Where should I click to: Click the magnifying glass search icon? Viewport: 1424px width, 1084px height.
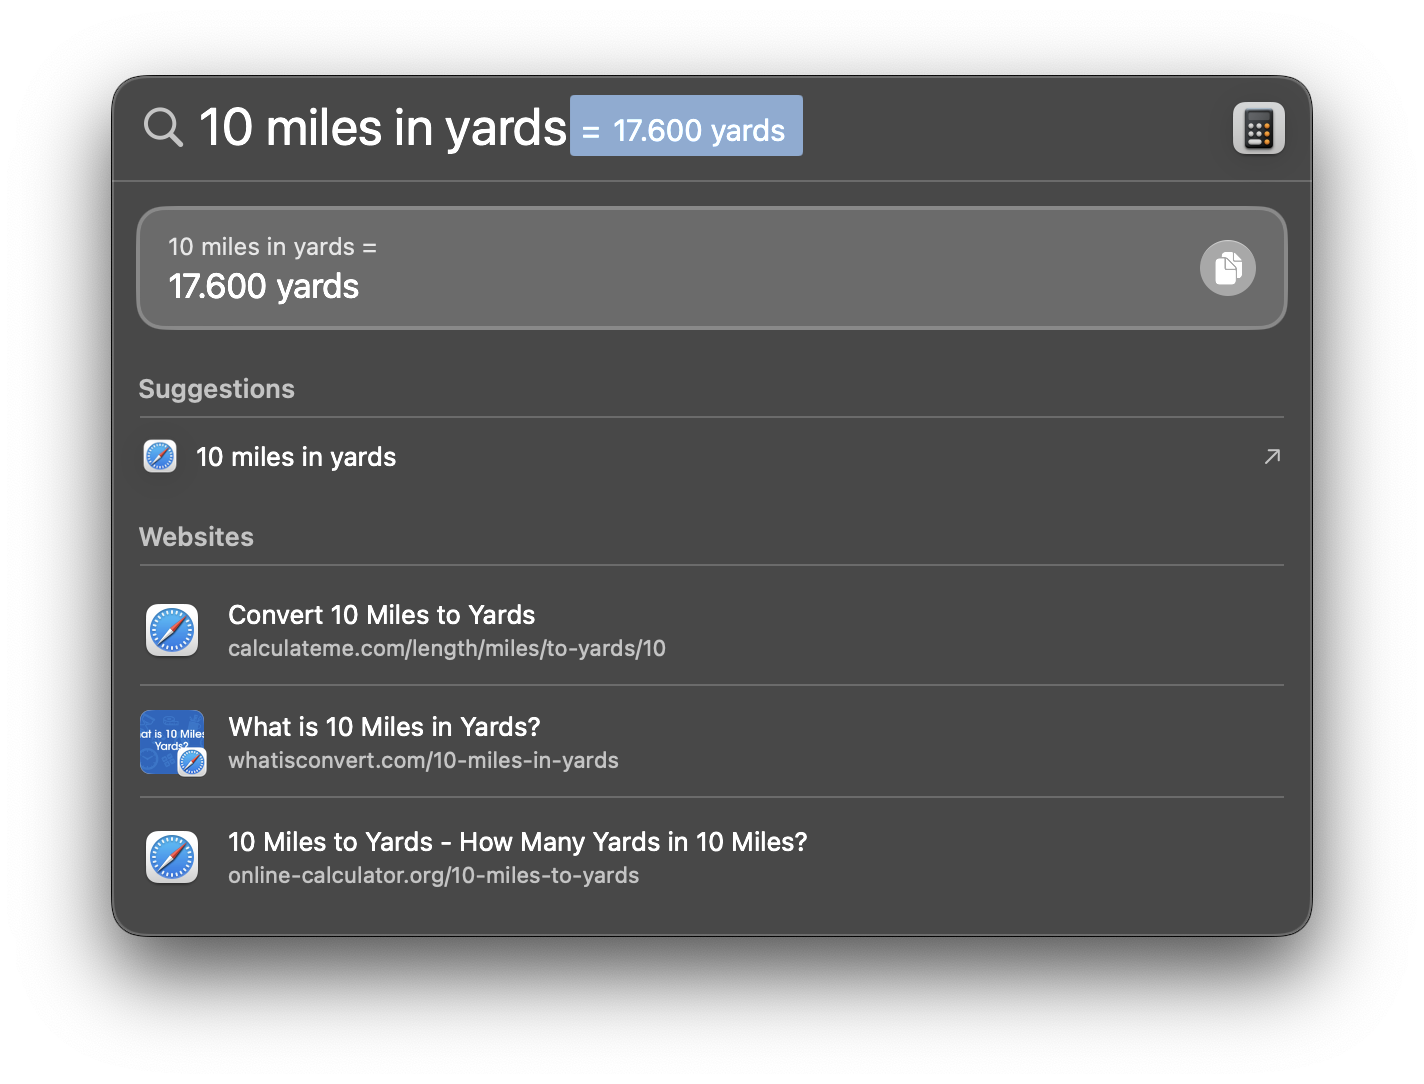[x=164, y=128]
